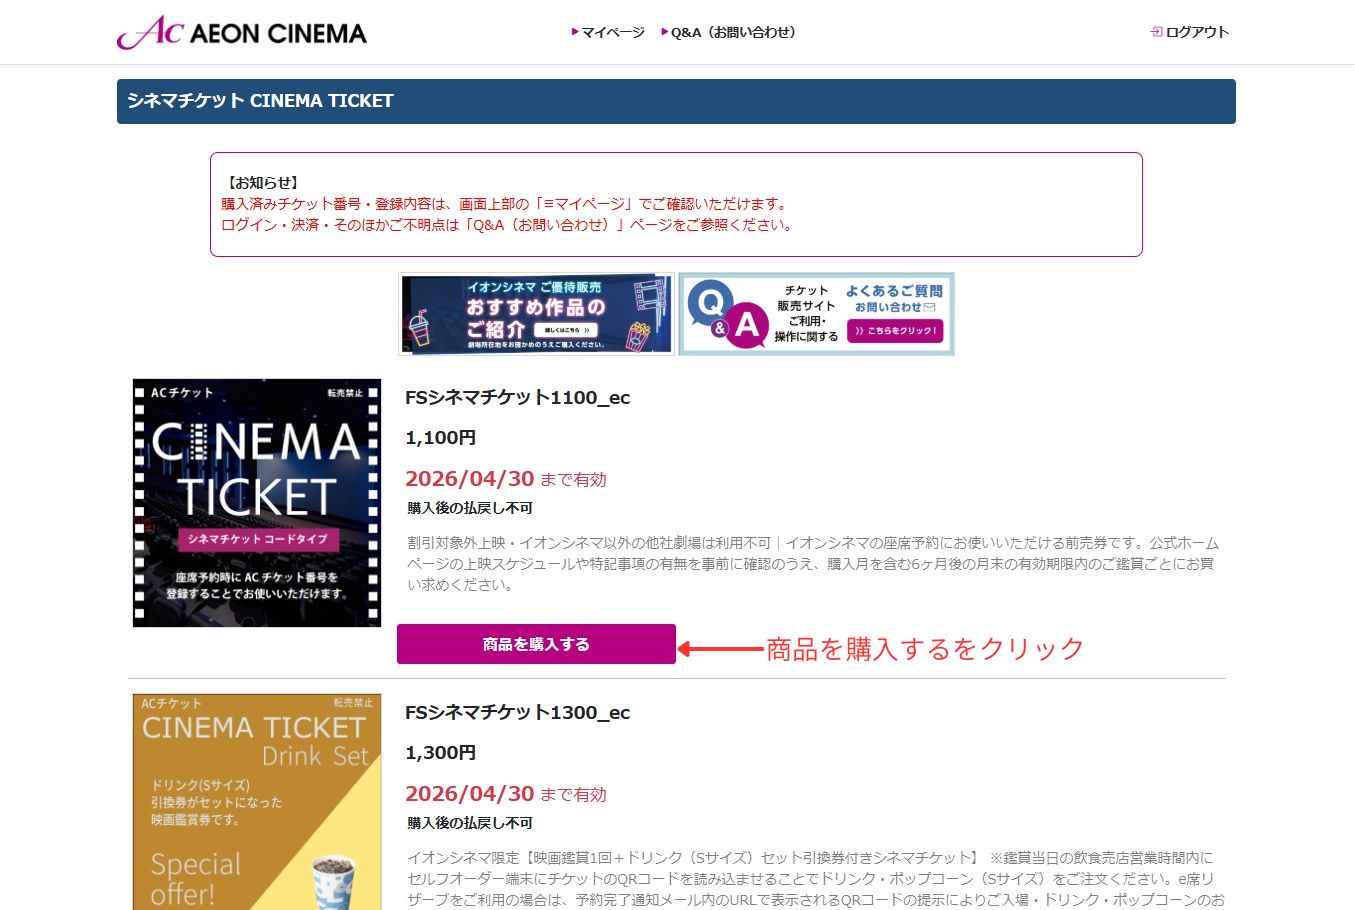Open the おすすめ作品のご紹介 banner

click(536, 314)
